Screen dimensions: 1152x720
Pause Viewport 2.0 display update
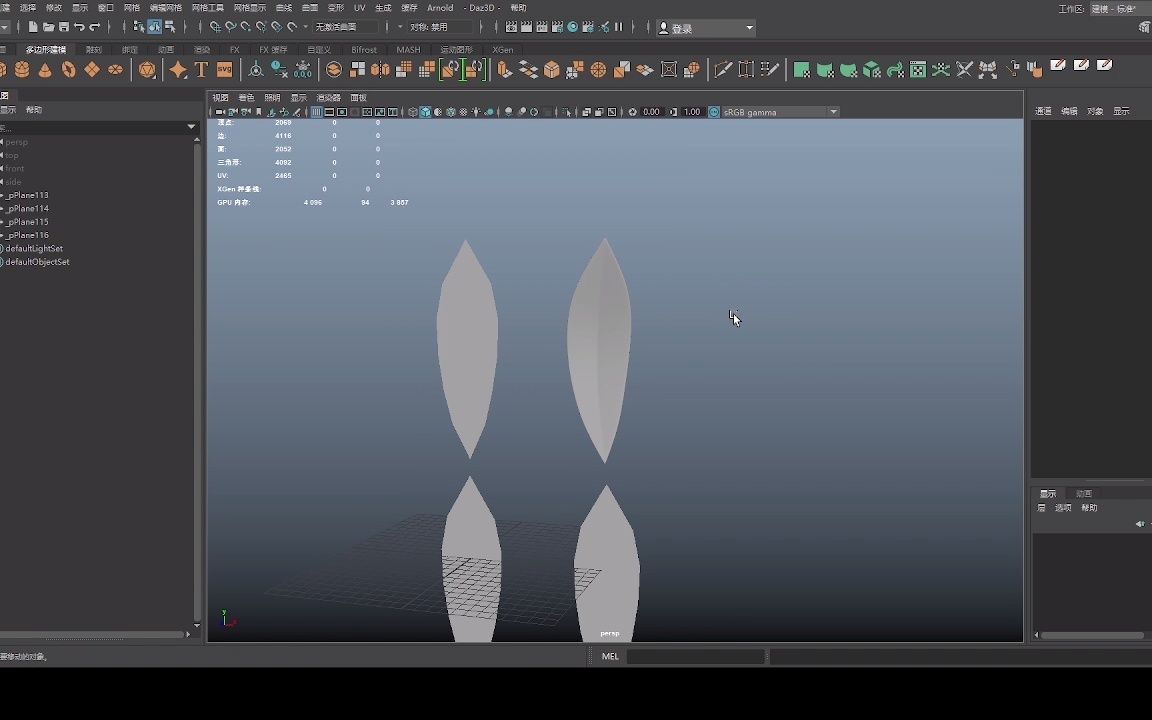click(x=619, y=27)
